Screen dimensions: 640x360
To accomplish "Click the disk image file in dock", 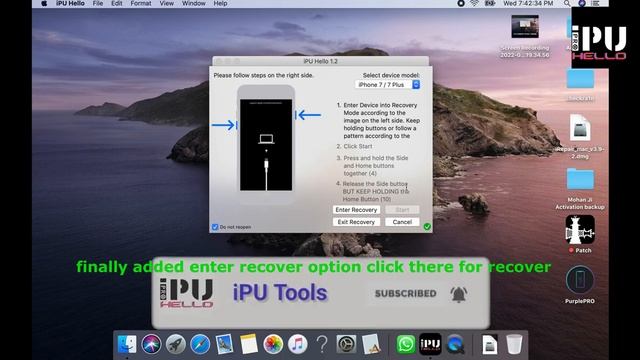I will (489, 344).
